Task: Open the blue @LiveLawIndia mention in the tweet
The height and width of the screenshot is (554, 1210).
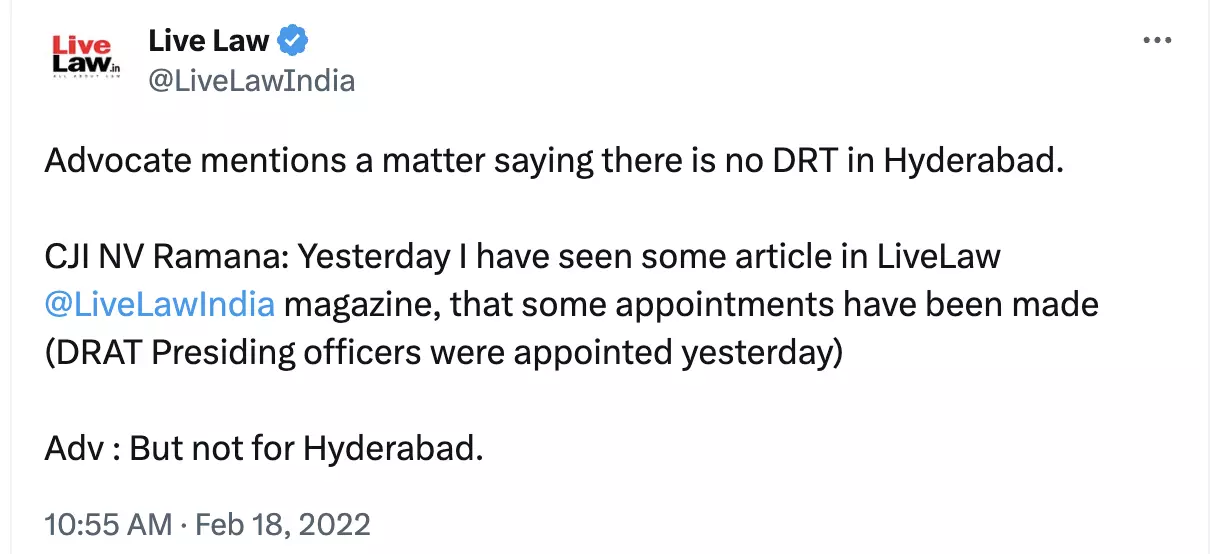Action: click(160, 302)
